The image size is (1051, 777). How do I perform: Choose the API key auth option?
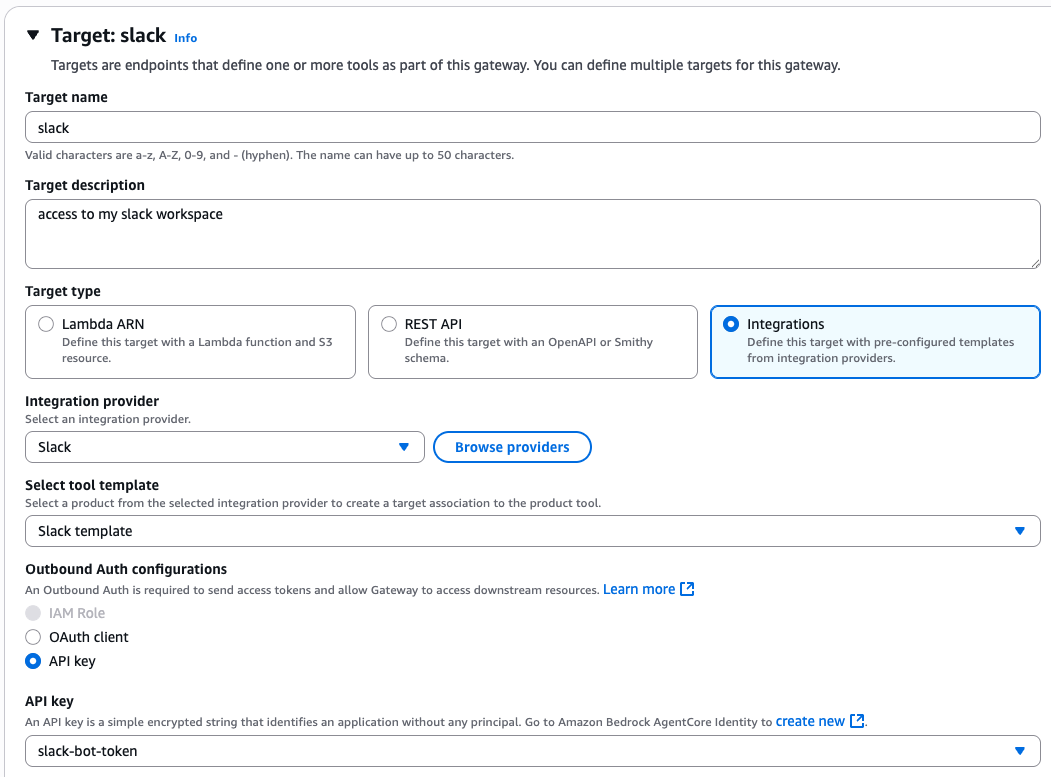(x=34, y=661)
